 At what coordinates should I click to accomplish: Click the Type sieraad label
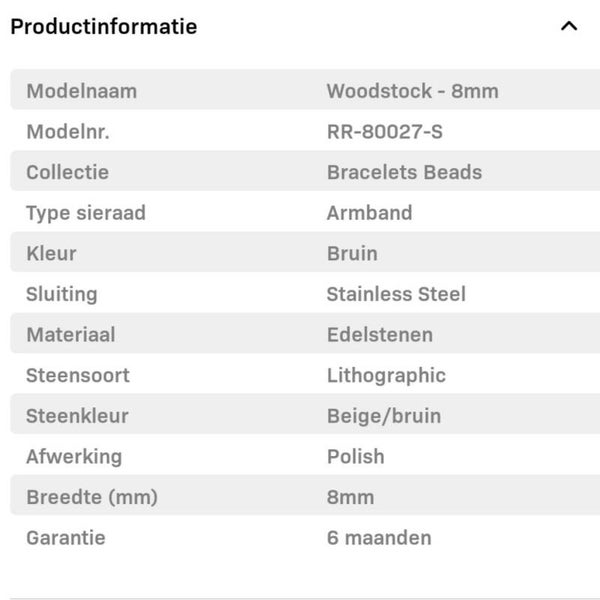point(86,213)
